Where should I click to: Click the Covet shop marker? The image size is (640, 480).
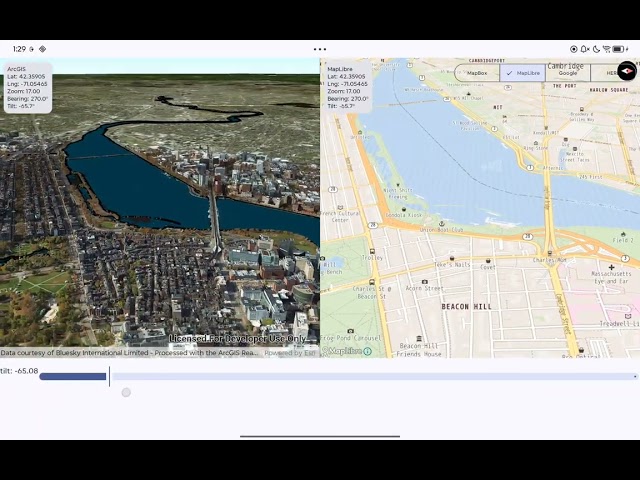tap(488, 261)
